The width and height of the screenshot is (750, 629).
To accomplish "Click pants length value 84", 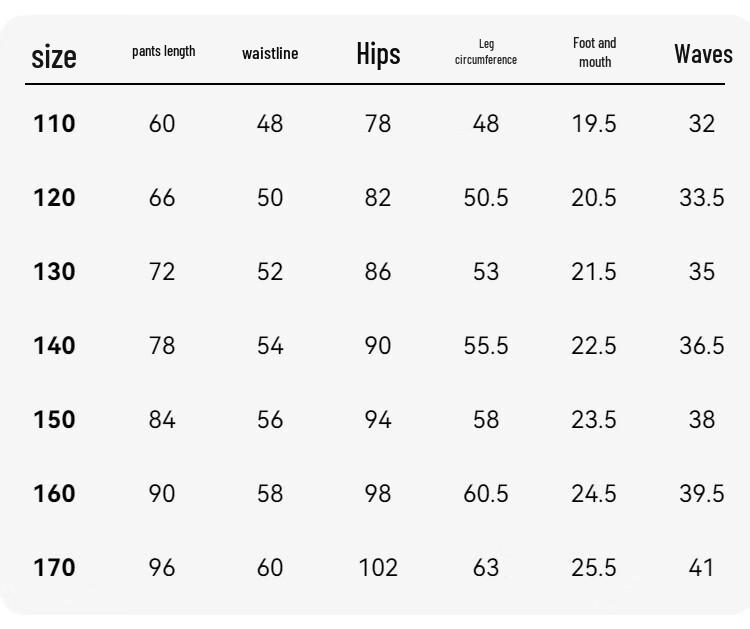I will pyautogui.click(x=162, y=419).
